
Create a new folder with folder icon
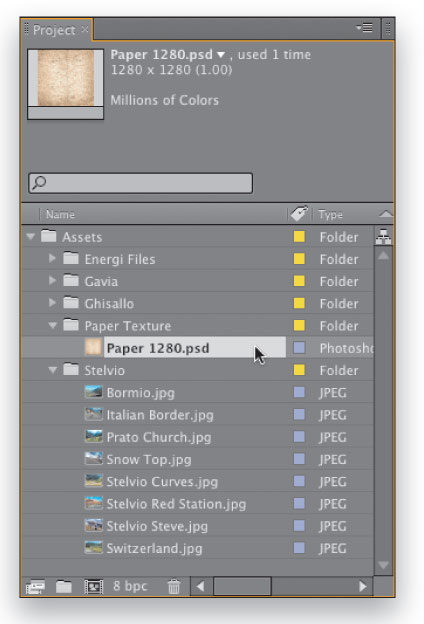coord(64,587)
